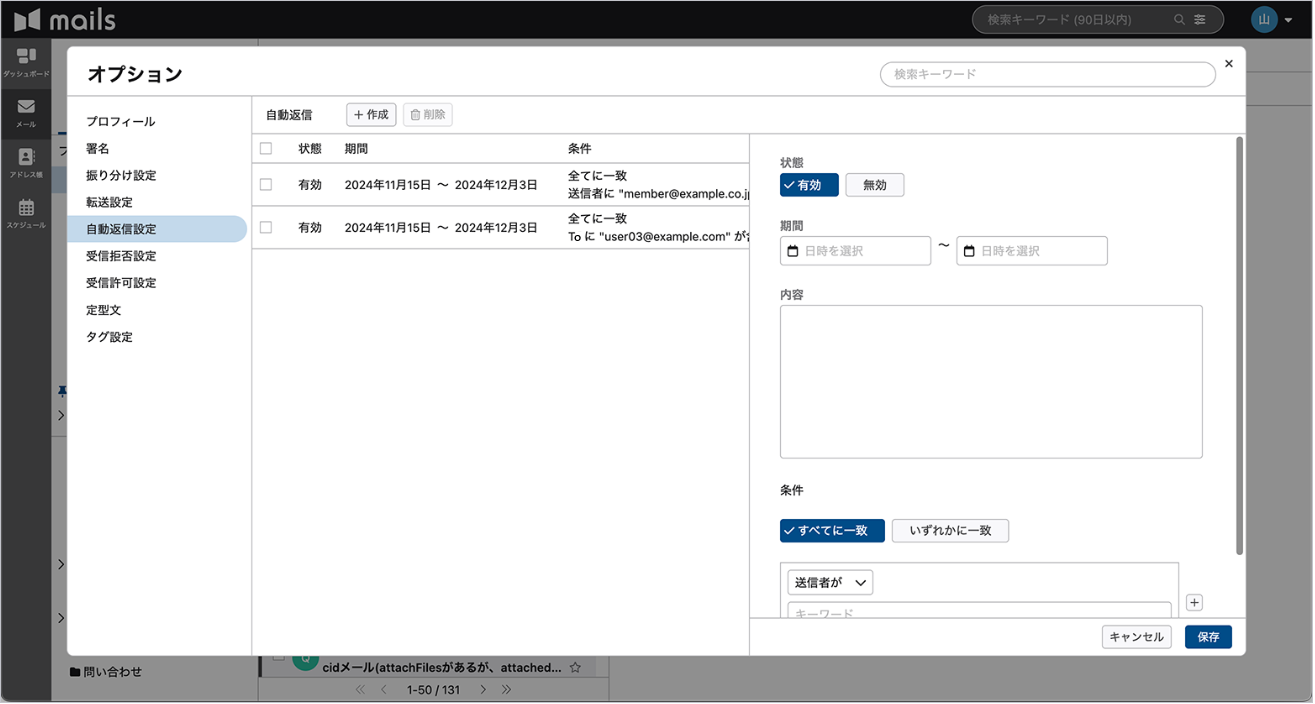Screen dimensions: 1315x704
Task: Click the 保存 button
Action: coord(1207,637)
